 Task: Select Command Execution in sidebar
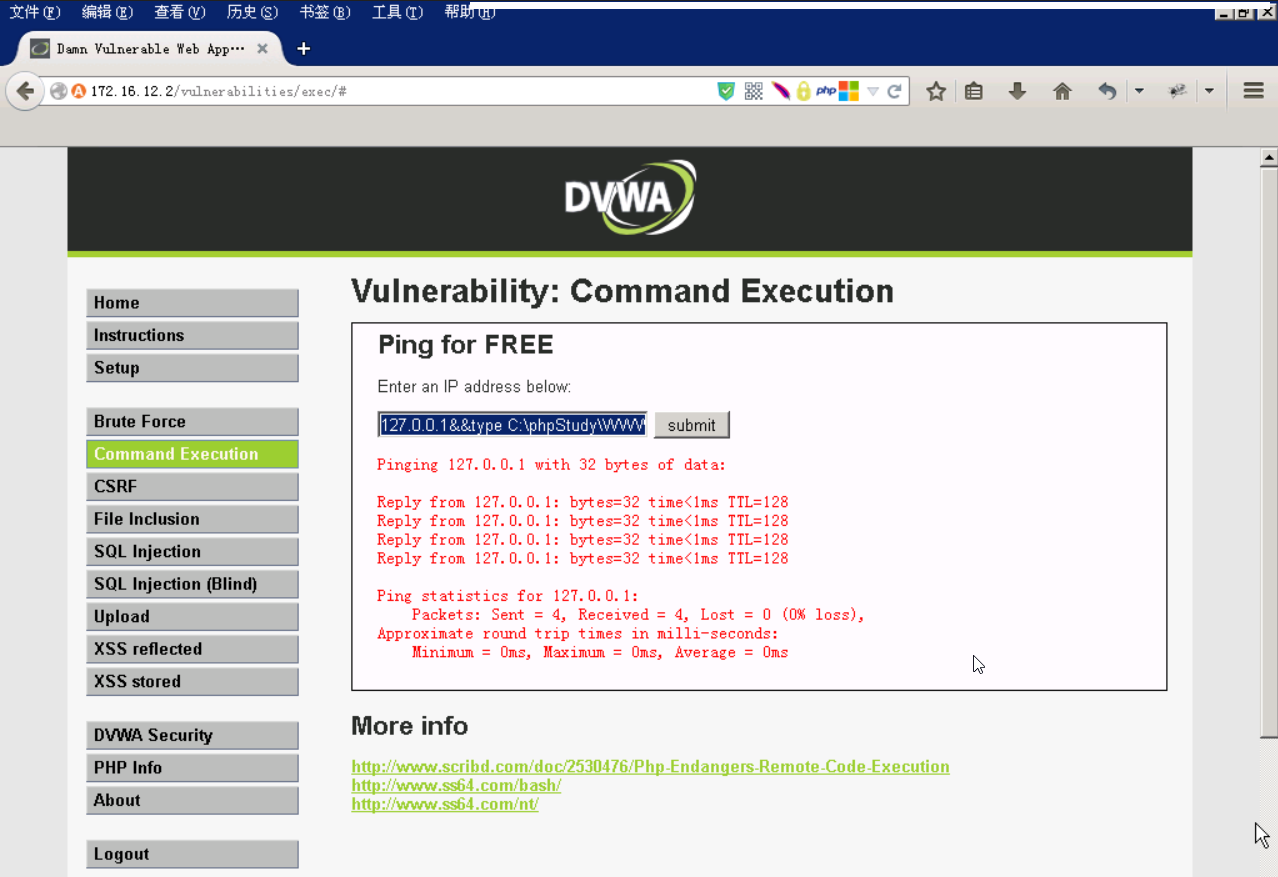click(x=192, y=454)
